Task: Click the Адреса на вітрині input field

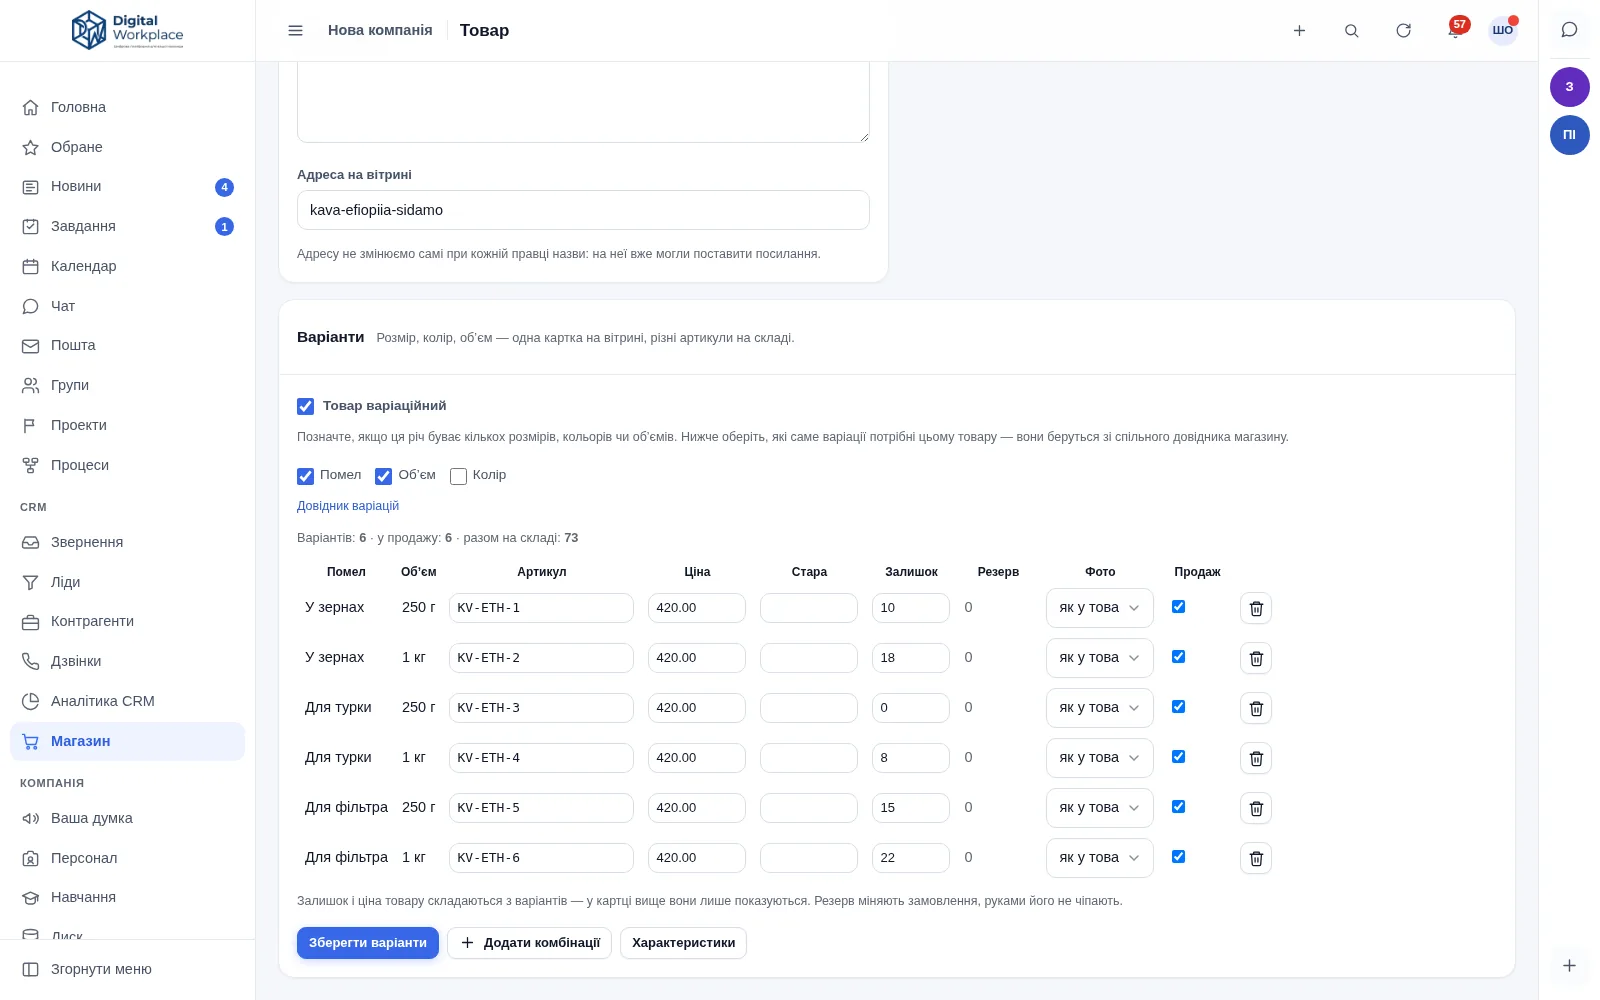Action: pyautogui.click(x=583, y=210)
